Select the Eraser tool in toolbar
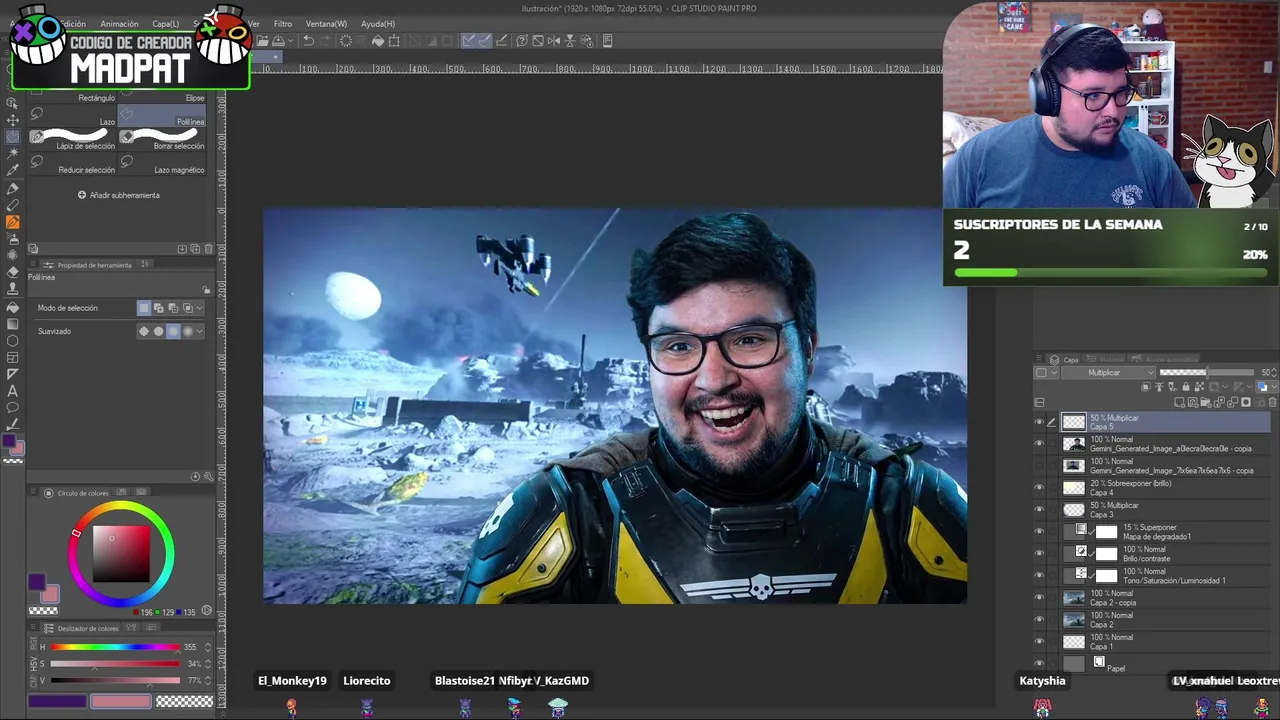The height and width of the screenshot is (720, 1280). (13, 272)
